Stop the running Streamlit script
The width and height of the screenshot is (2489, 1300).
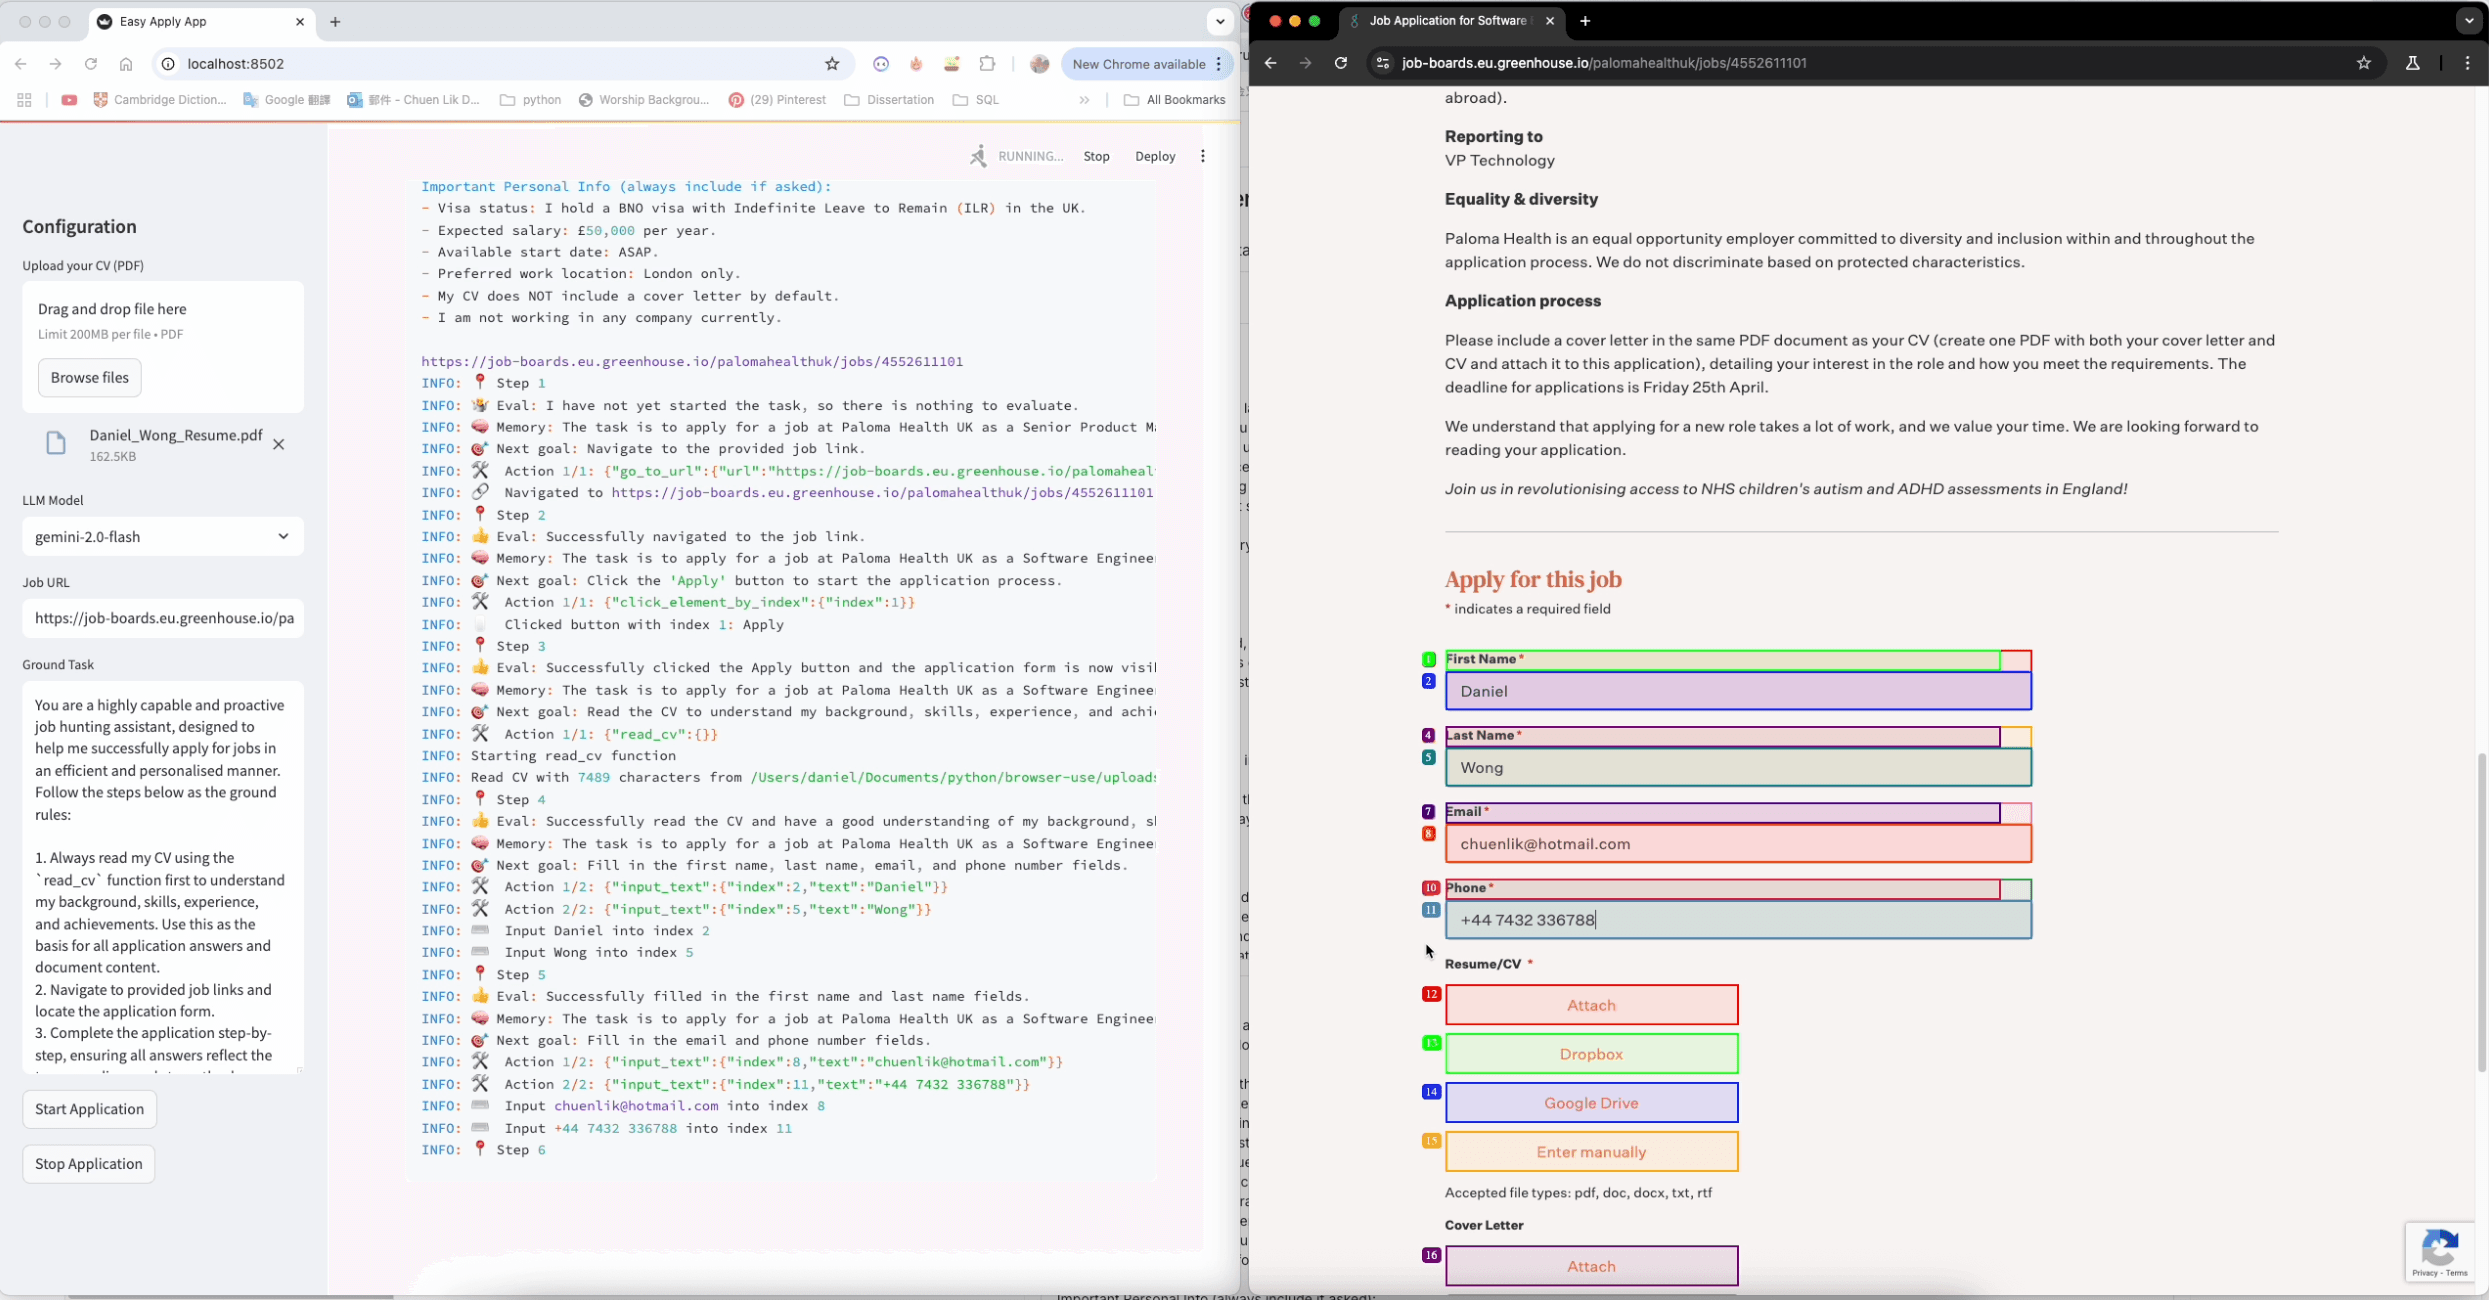[1097, 156]
